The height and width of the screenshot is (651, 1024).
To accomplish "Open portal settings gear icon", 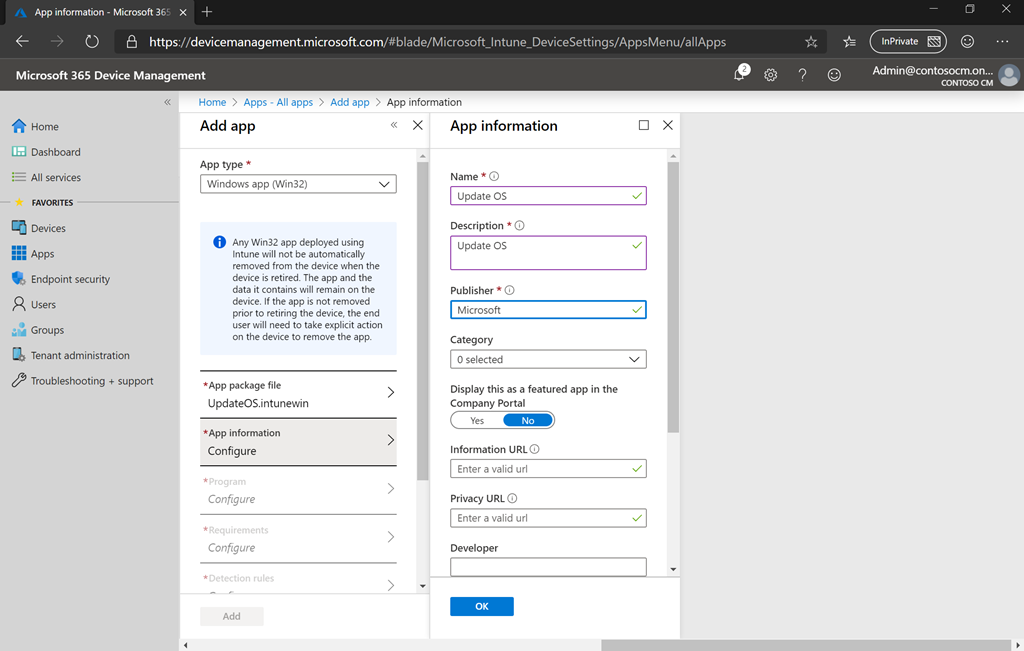I will coord(771,75).
